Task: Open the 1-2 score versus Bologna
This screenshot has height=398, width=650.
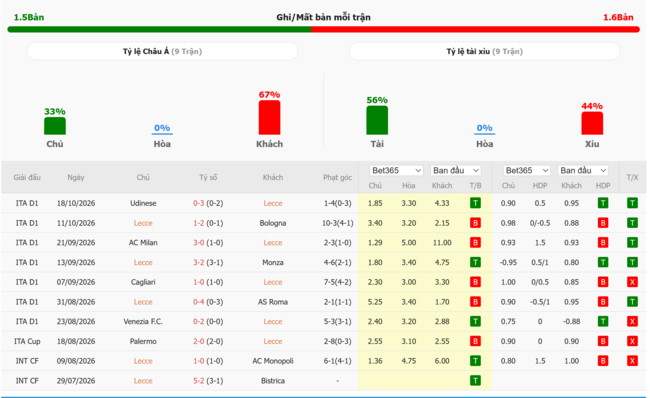Action: pyautogui.click(x=199, y=223)
